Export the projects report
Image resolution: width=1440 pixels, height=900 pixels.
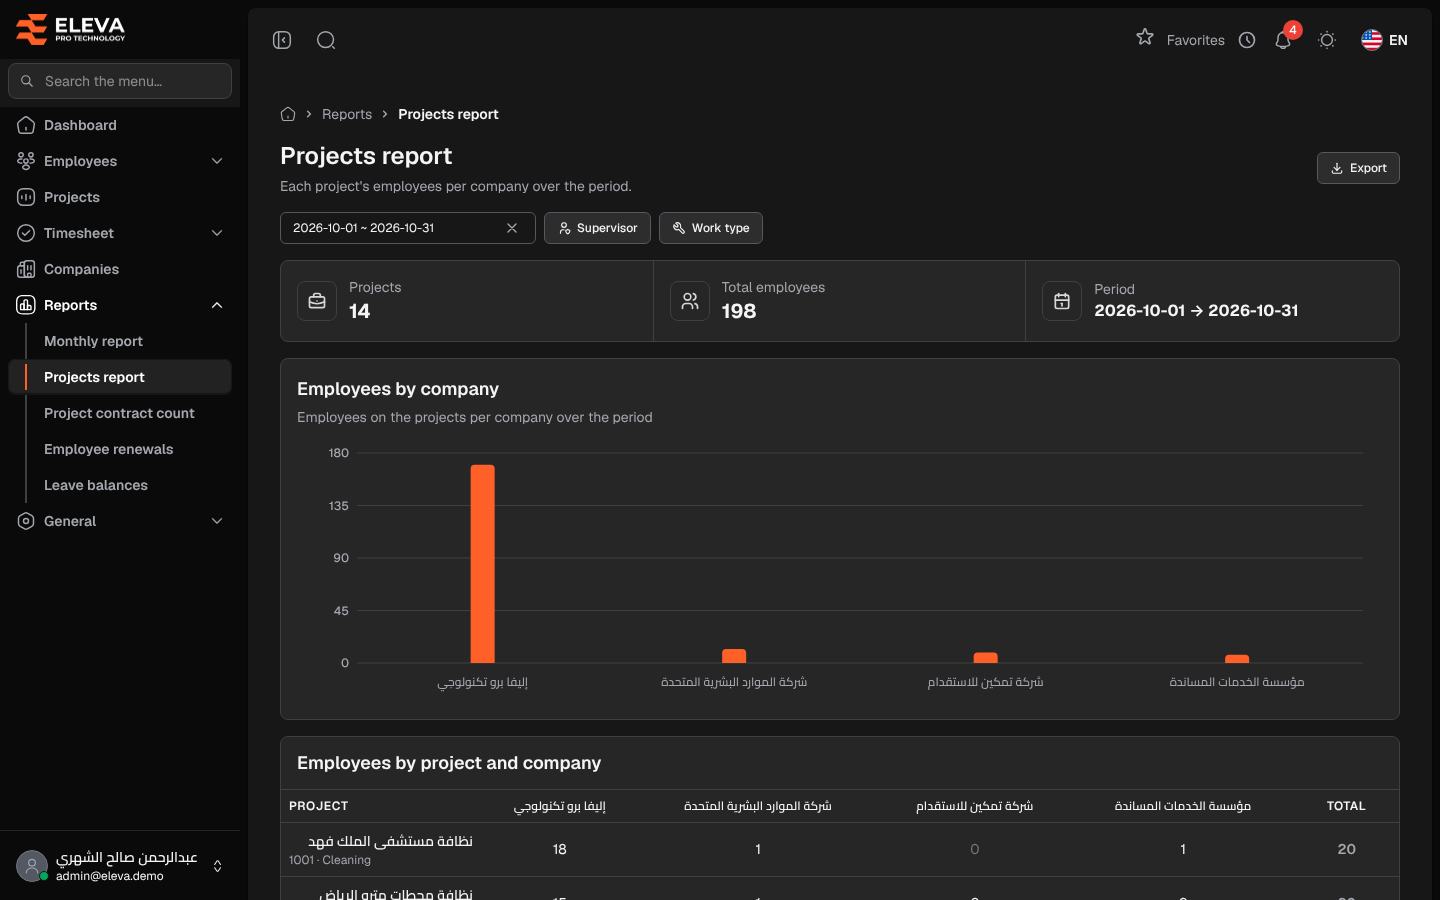(x=1358, y=168)
